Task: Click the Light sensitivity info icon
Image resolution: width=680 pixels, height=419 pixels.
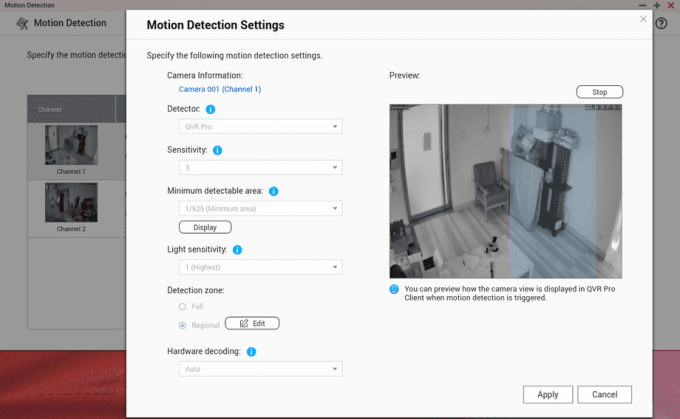Action: pyautogui.click(x=239, y=250)
